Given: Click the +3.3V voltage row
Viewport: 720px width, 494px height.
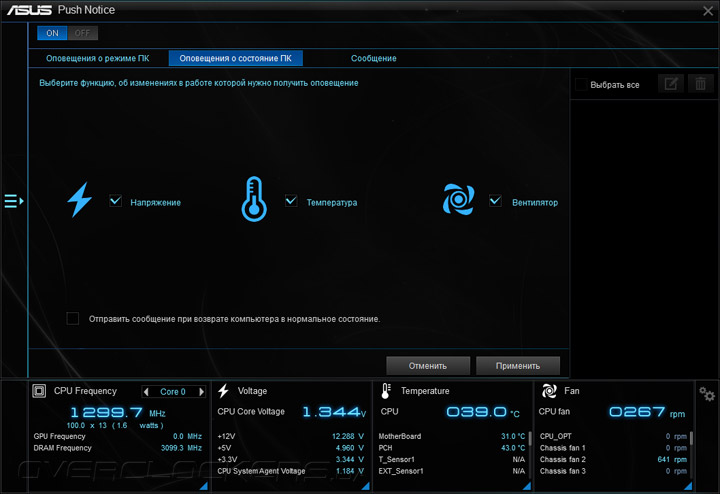Looking at the screenshot, I should pyautogui.click(x=291, y=459).
